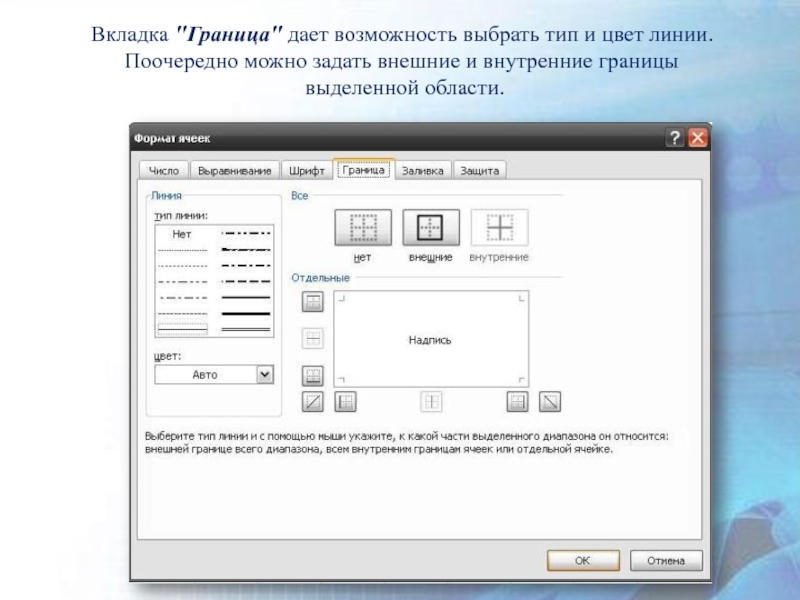Toggle the diagonal up border button
The image size is (800, 600).
coord(313,402)
